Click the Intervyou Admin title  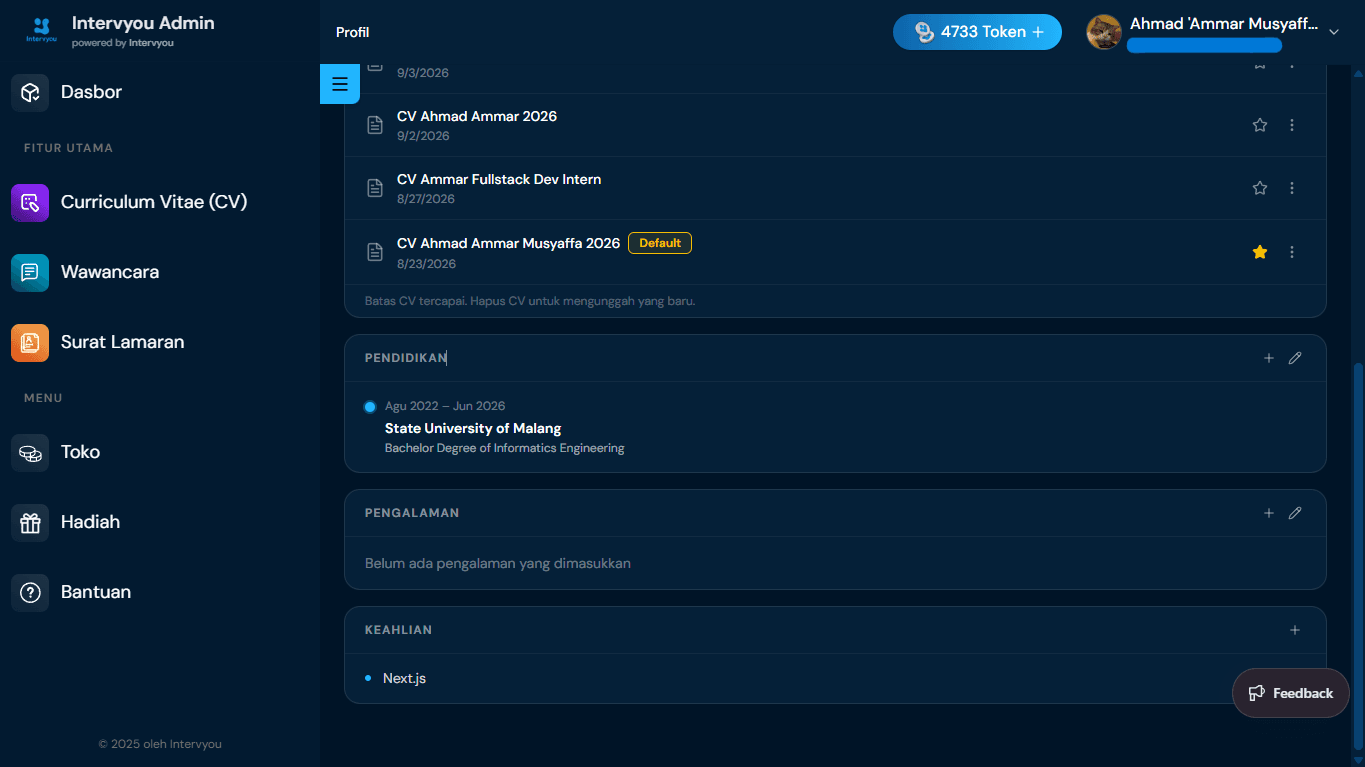coord(143,23)
